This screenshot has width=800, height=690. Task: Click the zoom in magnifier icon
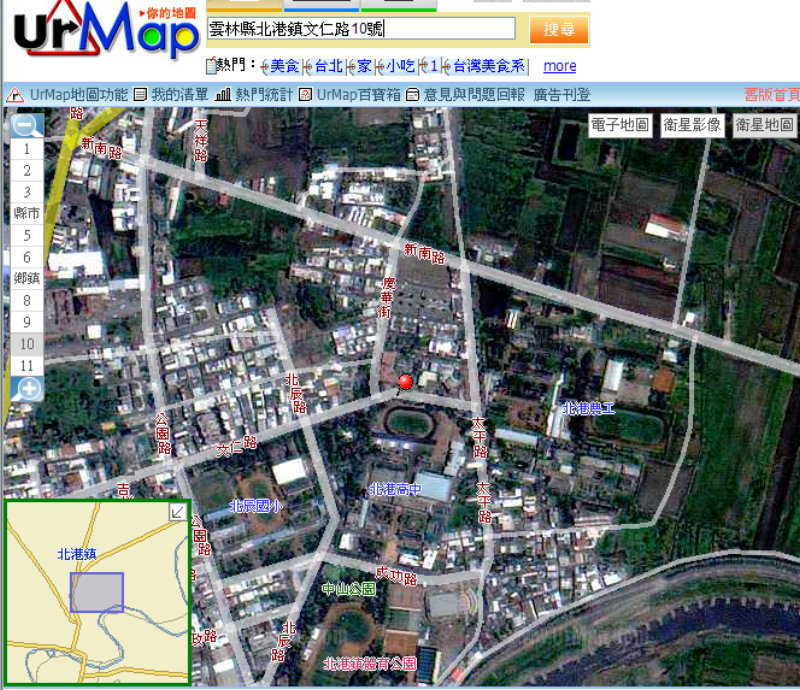[27, 389]
